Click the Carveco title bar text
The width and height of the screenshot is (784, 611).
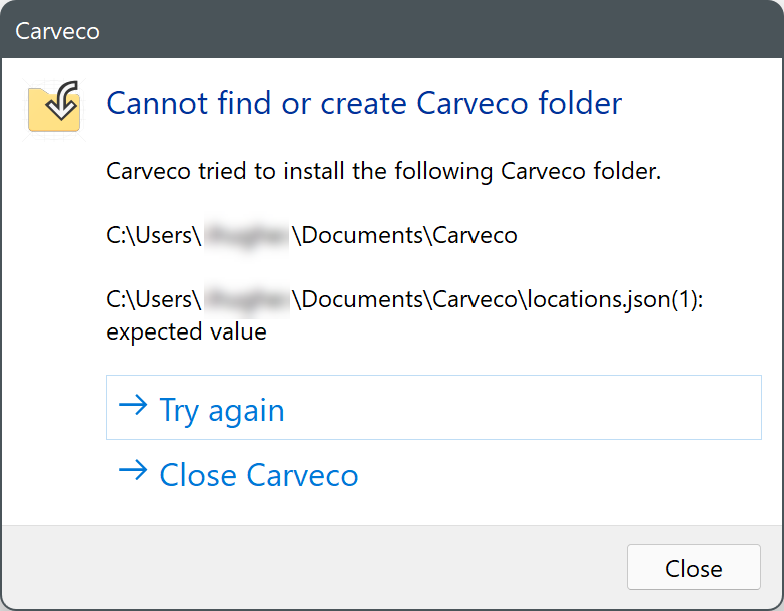pyautogui.click(x=58, y=31)
